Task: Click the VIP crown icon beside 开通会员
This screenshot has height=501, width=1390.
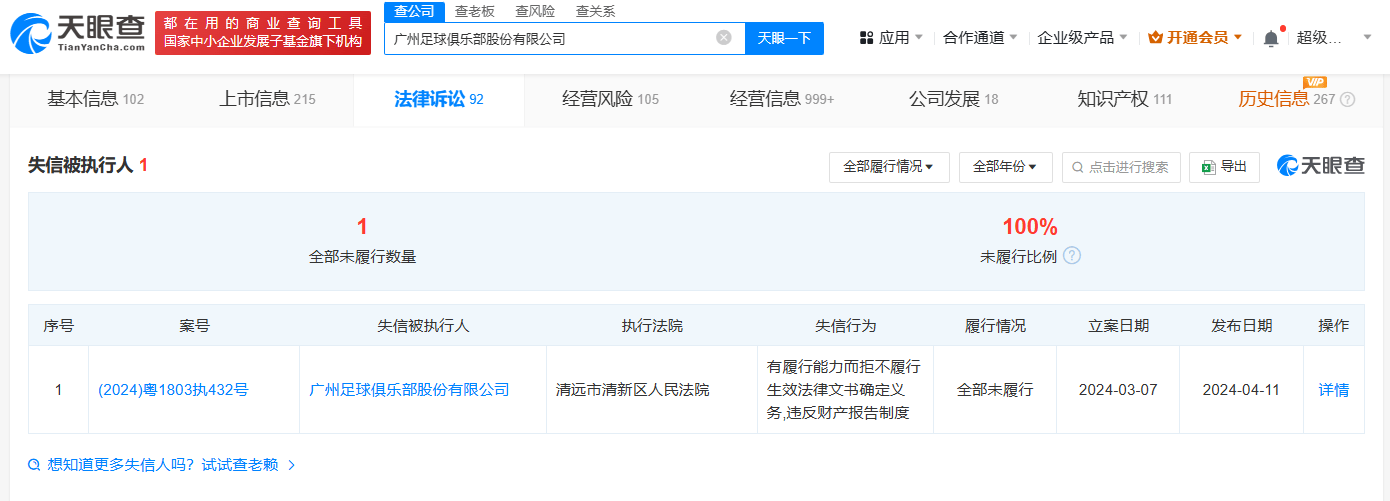Action: 1155,38
